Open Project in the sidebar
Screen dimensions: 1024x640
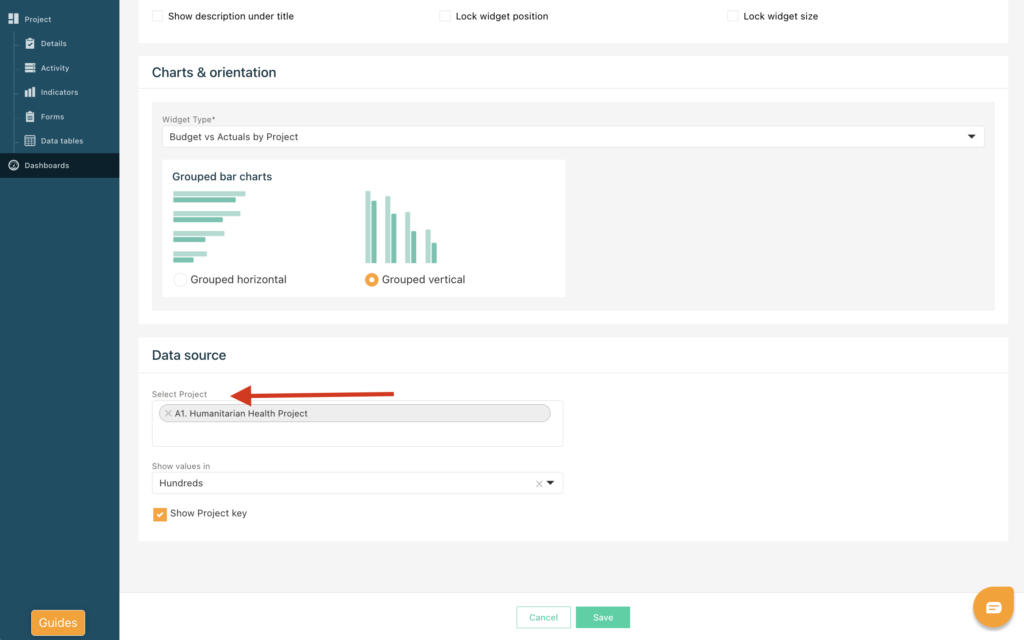tap(38, 19)
